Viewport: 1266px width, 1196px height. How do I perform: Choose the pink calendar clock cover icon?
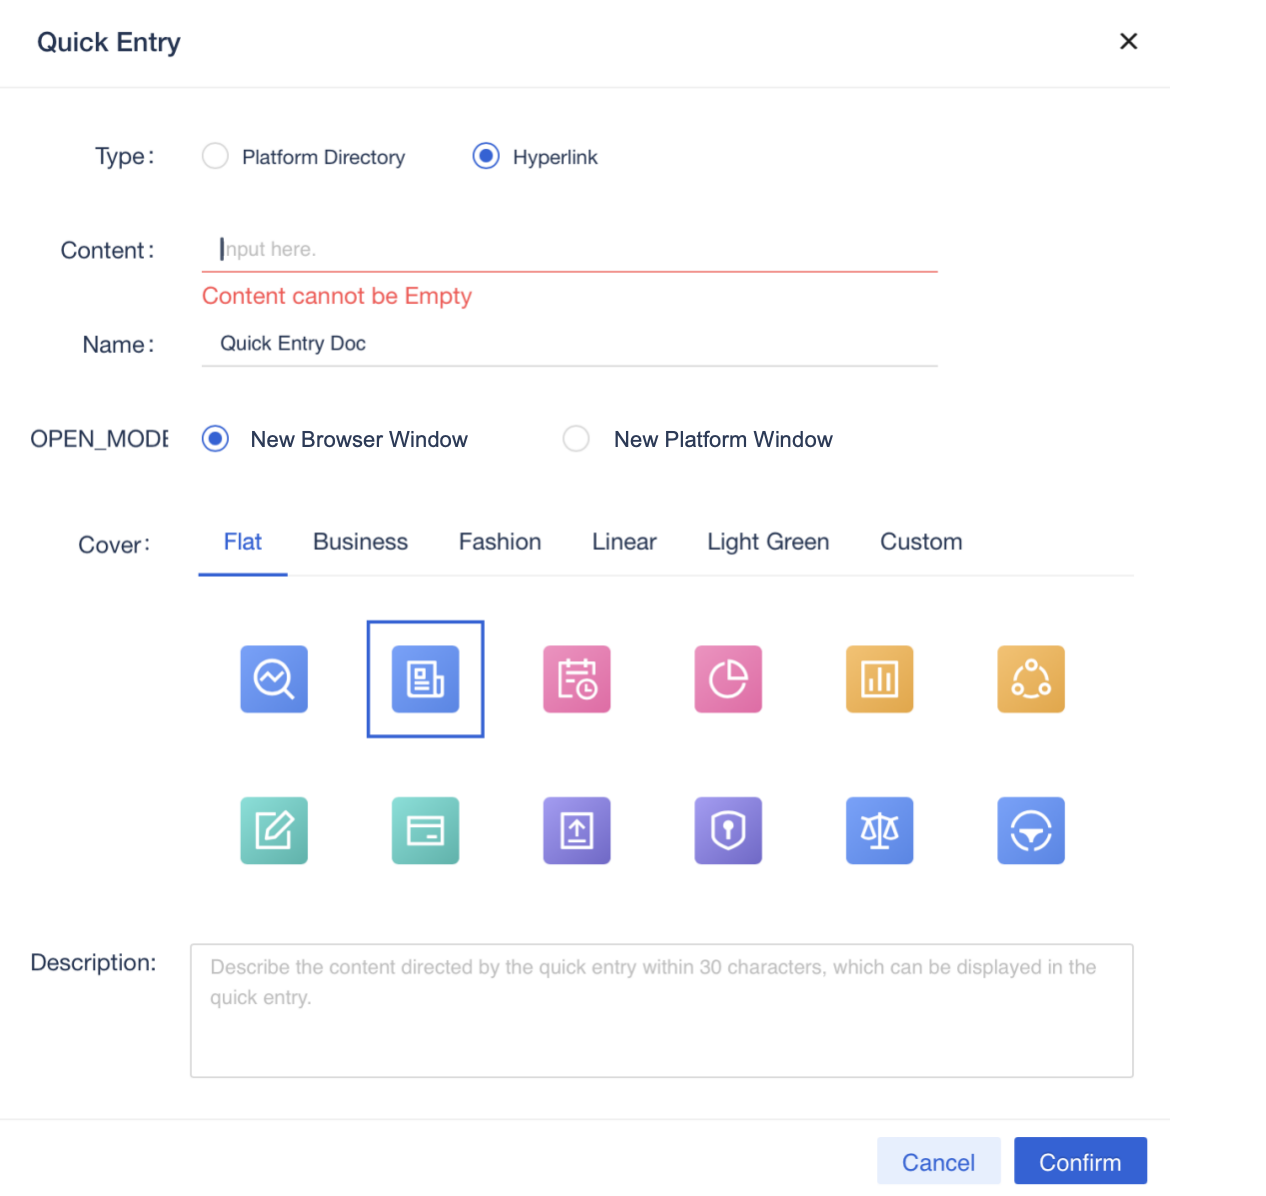click(x=577, y=679)
